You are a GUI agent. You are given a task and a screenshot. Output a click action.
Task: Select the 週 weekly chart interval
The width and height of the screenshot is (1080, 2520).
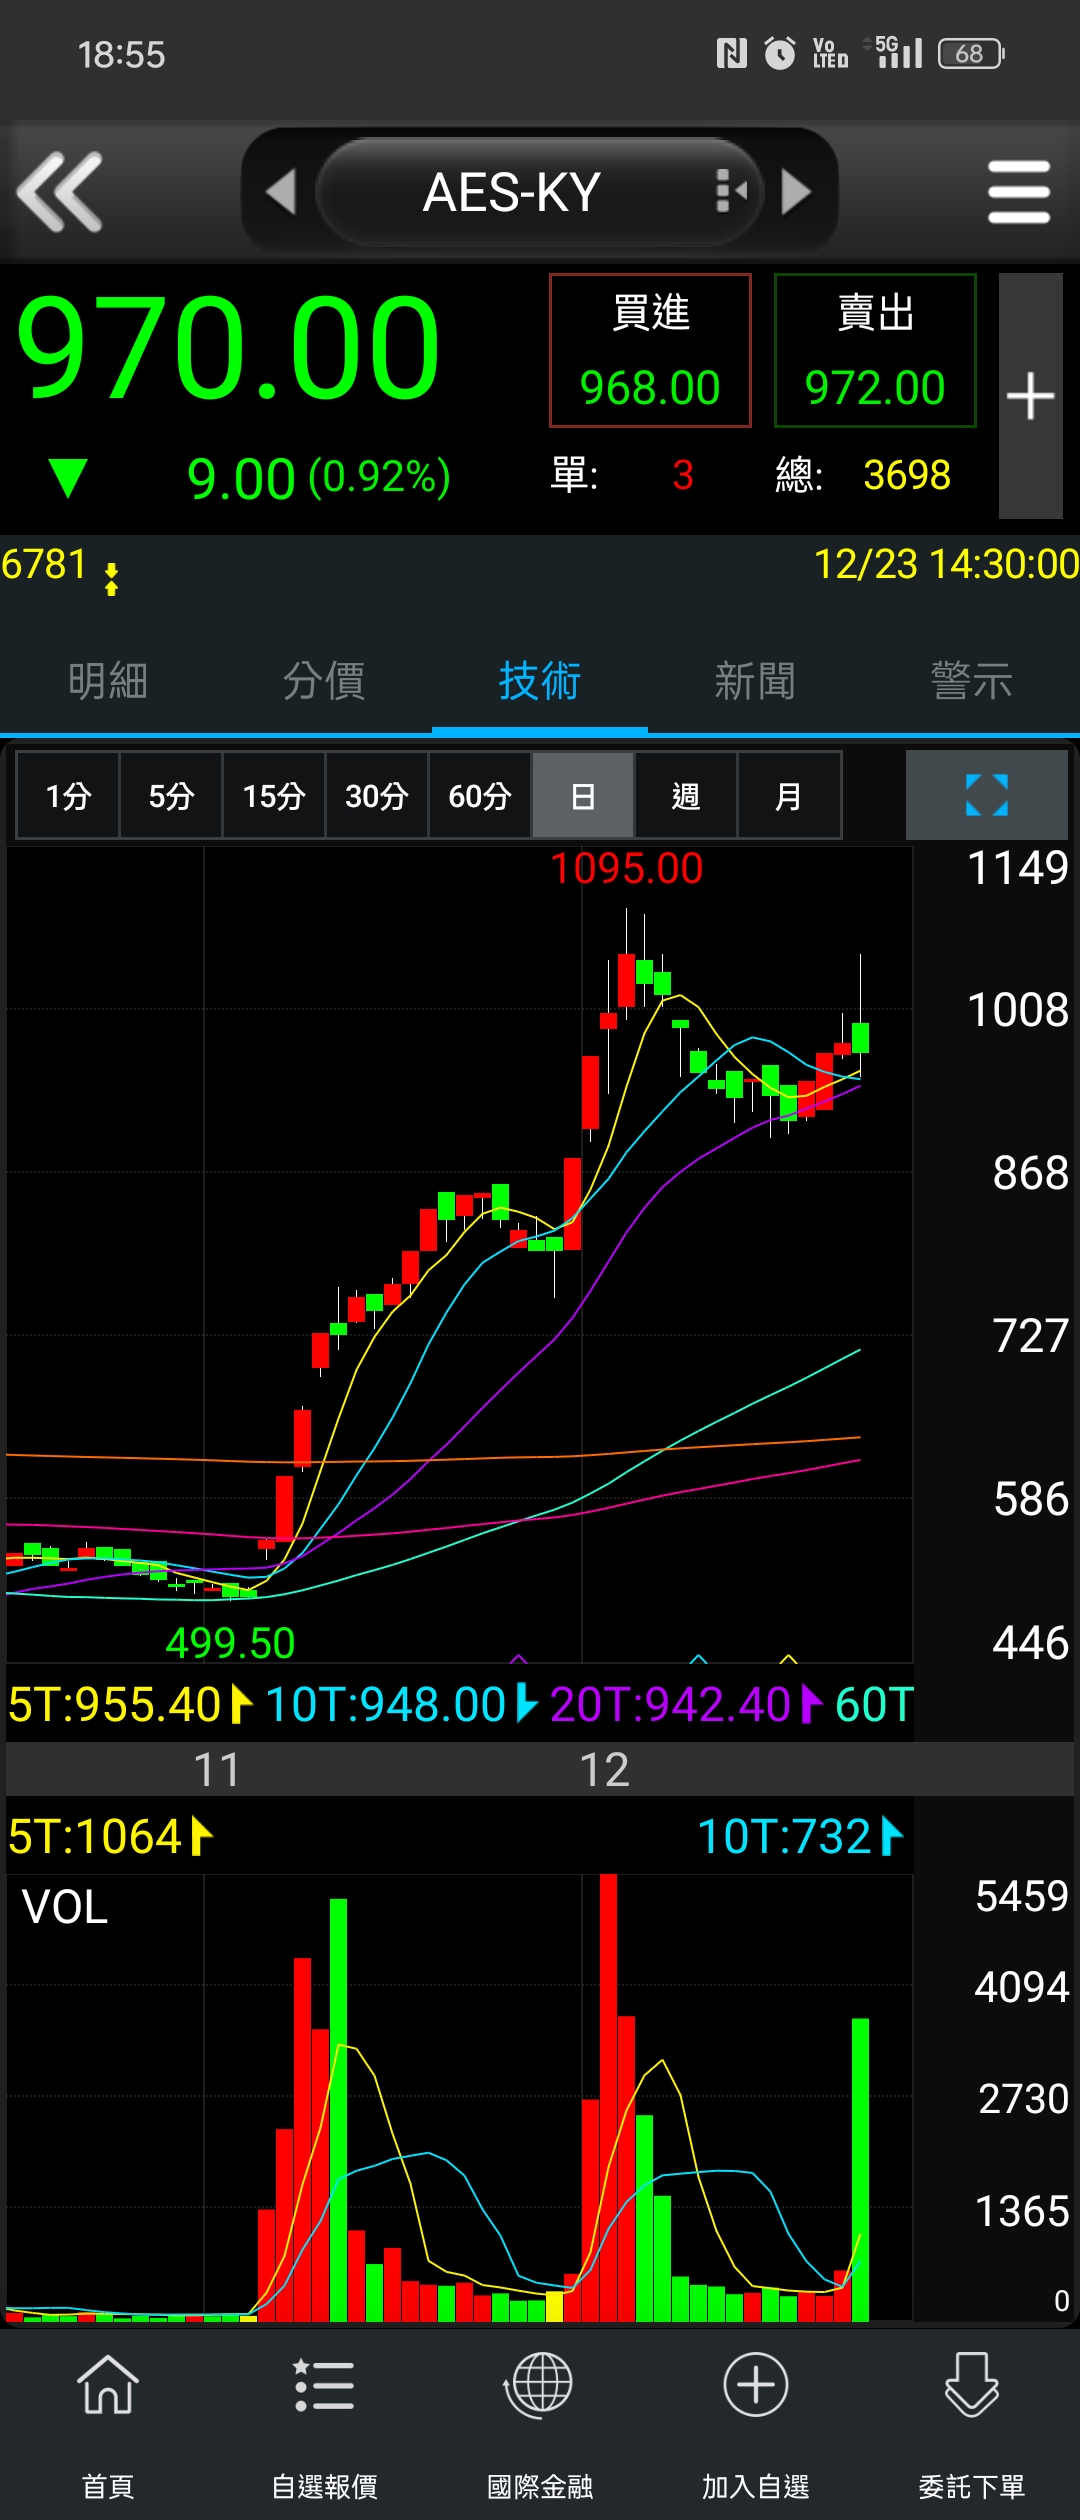tap(686, 796)
